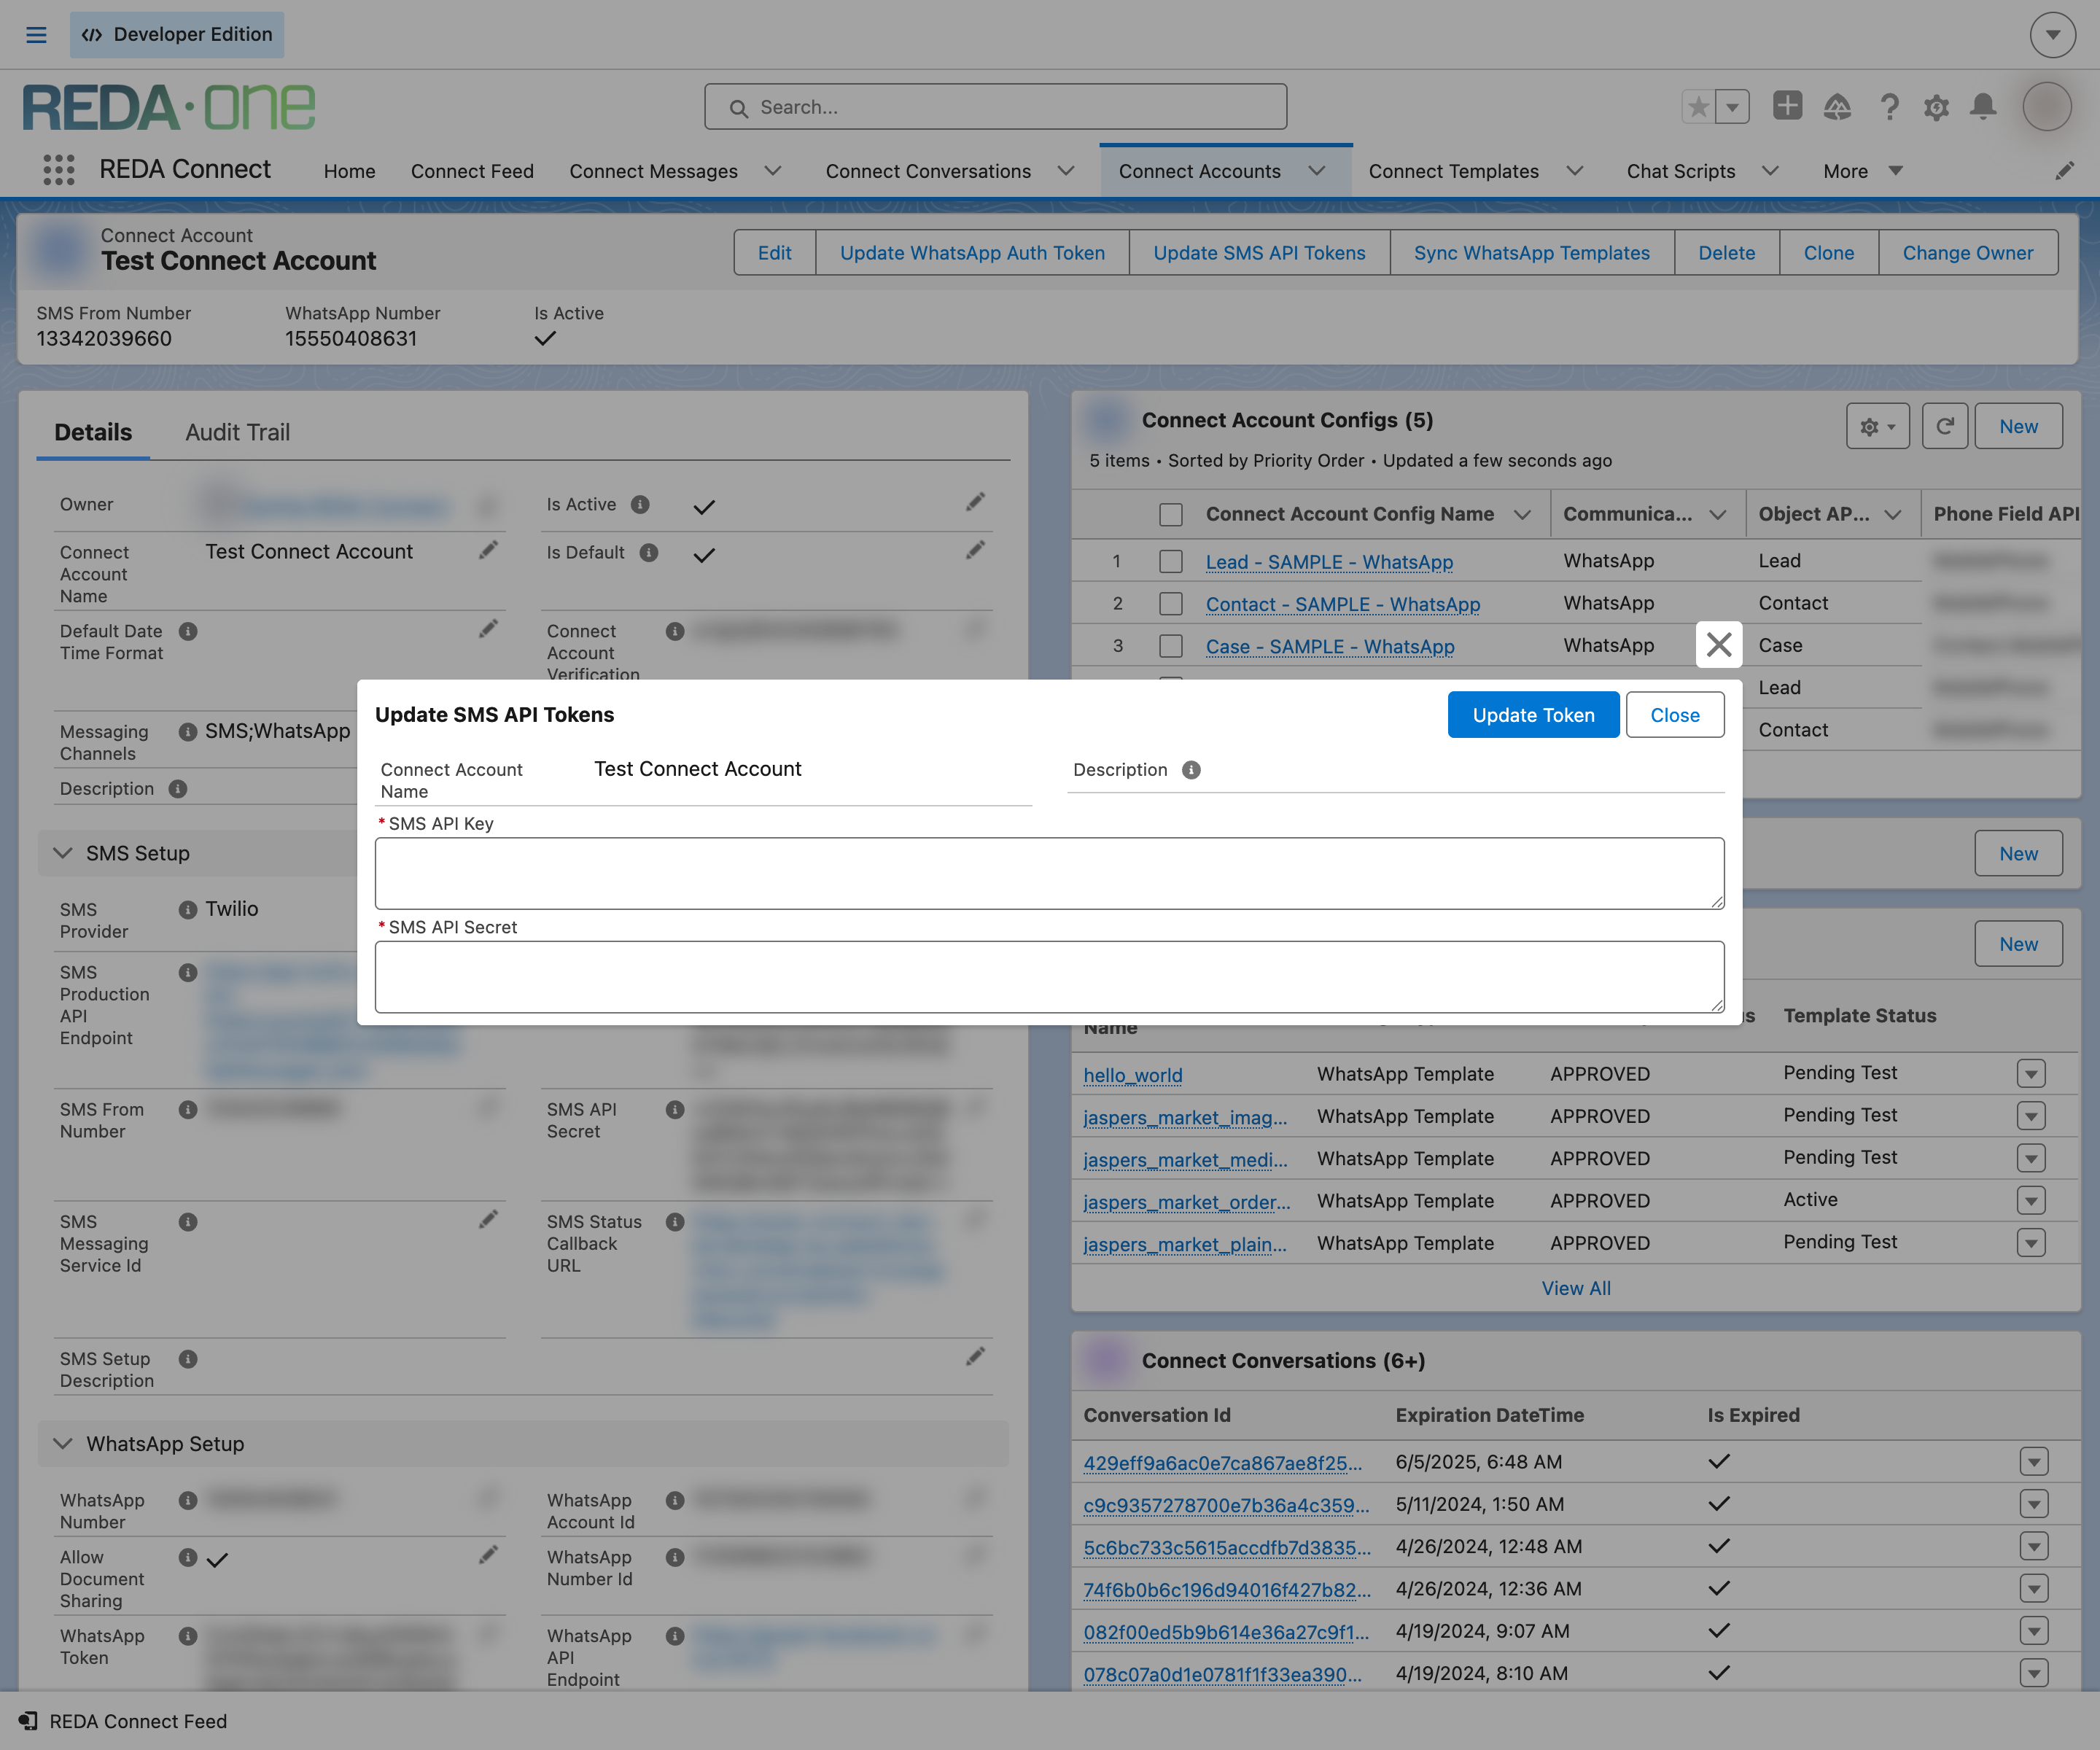
Task: Click the favorites star icon
Action: 1698,106
